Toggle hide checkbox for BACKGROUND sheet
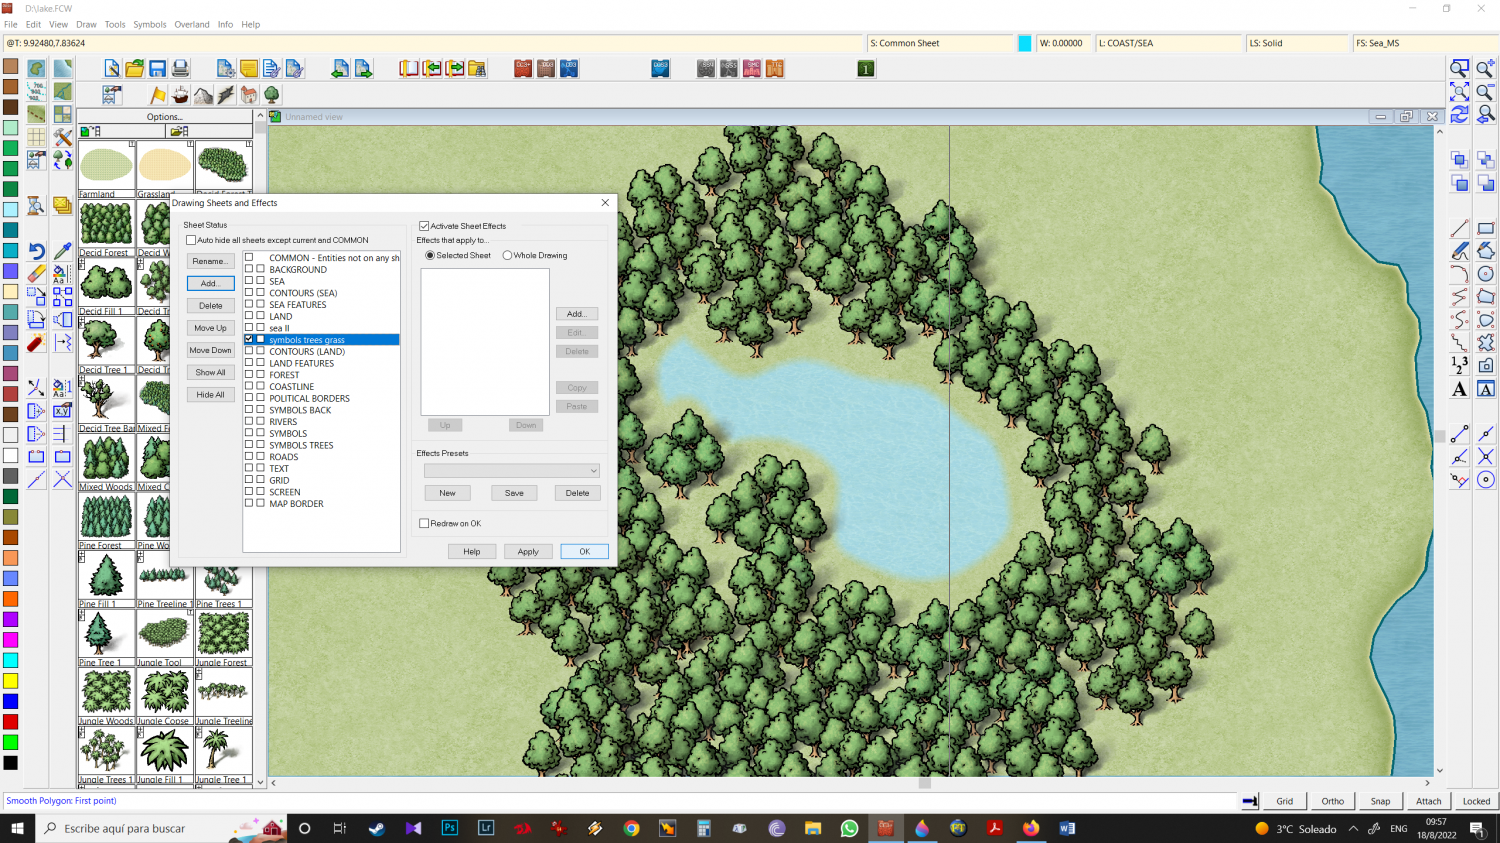 click(x=261, y=269)
